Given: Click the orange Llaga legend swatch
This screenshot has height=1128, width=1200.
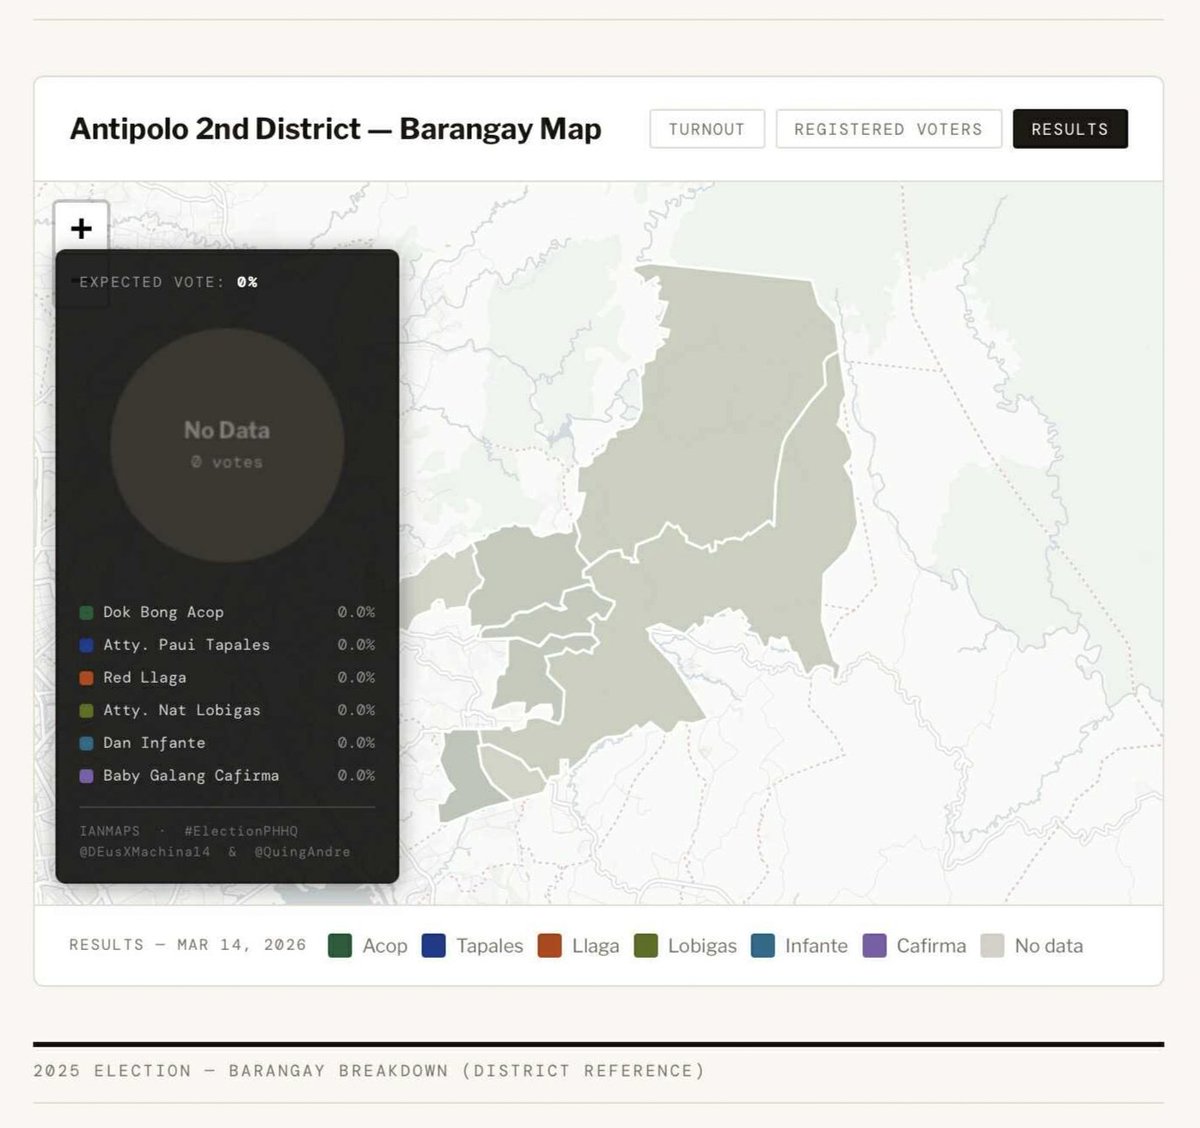Looking at the screenshot, I should 550,946.
